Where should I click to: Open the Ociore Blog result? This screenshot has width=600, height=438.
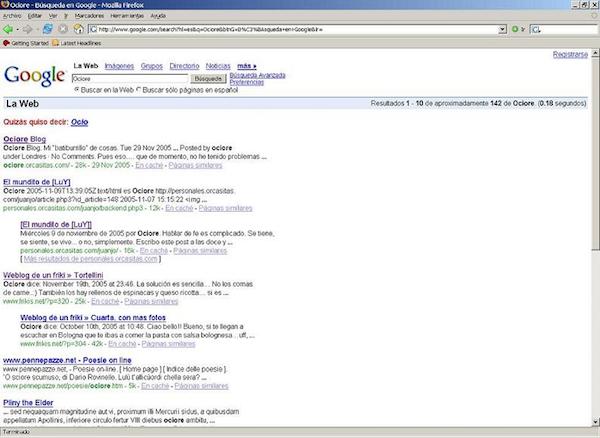point(24,139)
